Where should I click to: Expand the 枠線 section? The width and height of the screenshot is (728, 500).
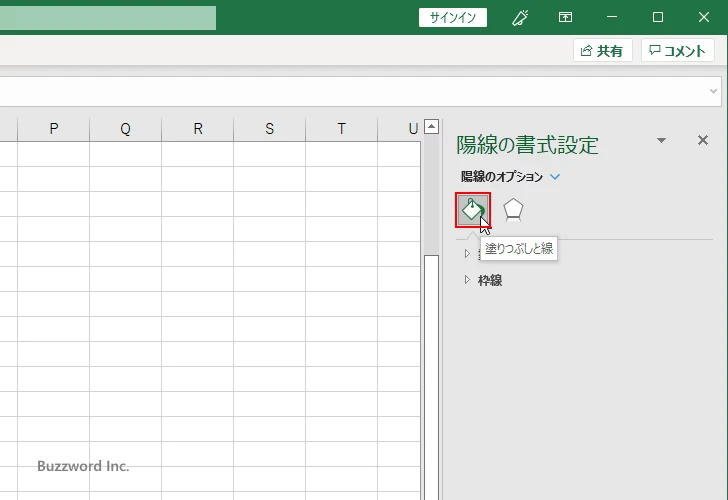(x=468, y=280)
